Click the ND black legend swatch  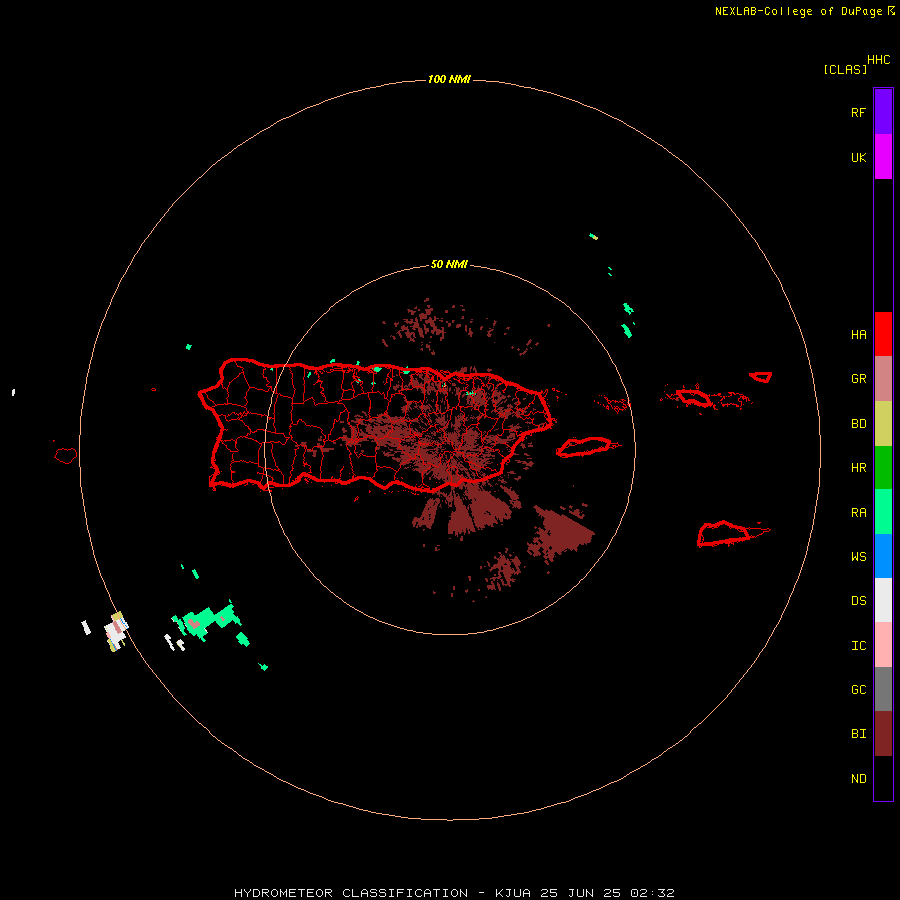(x=883, y=778)
